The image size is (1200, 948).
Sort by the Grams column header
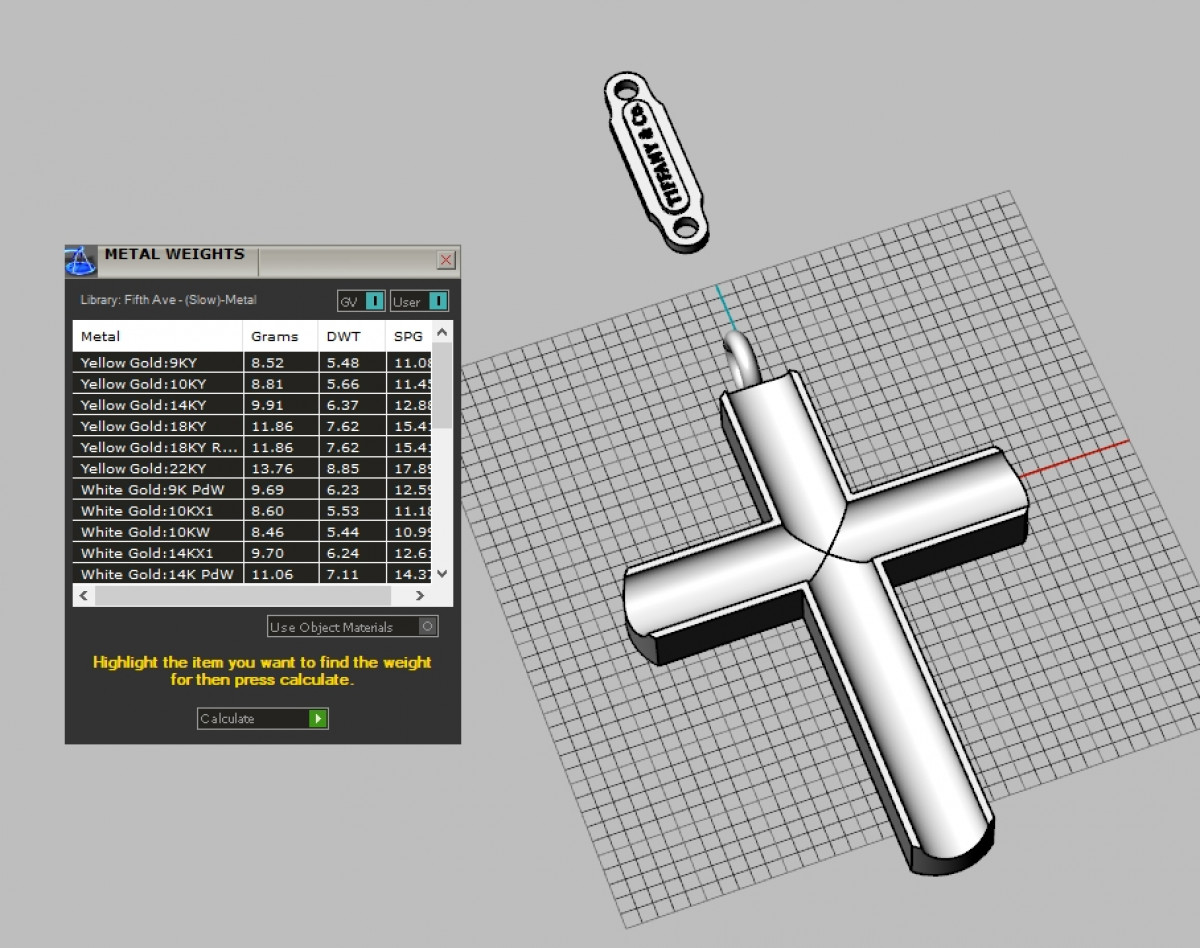click(281, 336)
